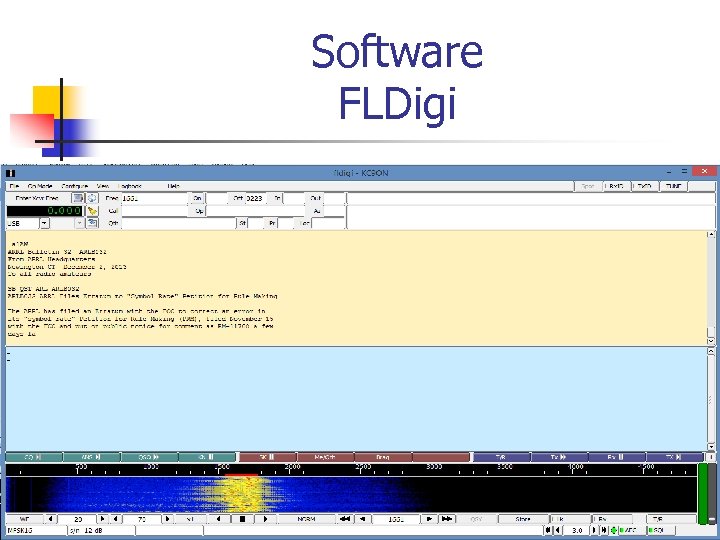
Task: Open the Configure menu
Action: click(74, 186)
